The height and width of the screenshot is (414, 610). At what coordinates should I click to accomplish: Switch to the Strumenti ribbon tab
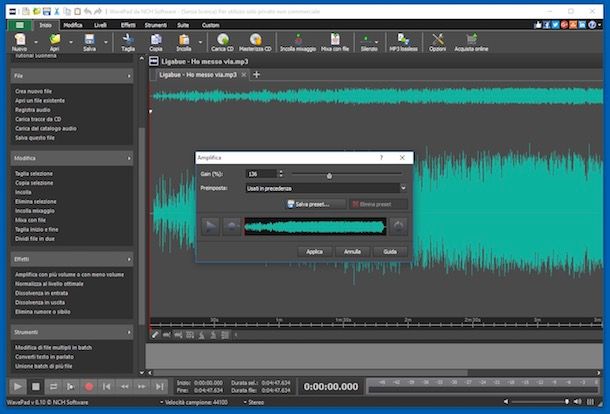click(156, 25)
